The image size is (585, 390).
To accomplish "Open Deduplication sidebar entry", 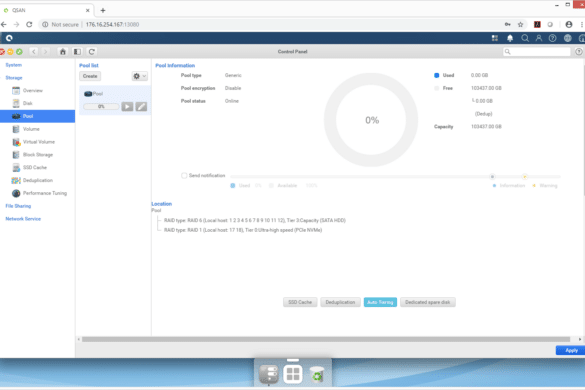I will coord(38,180).
